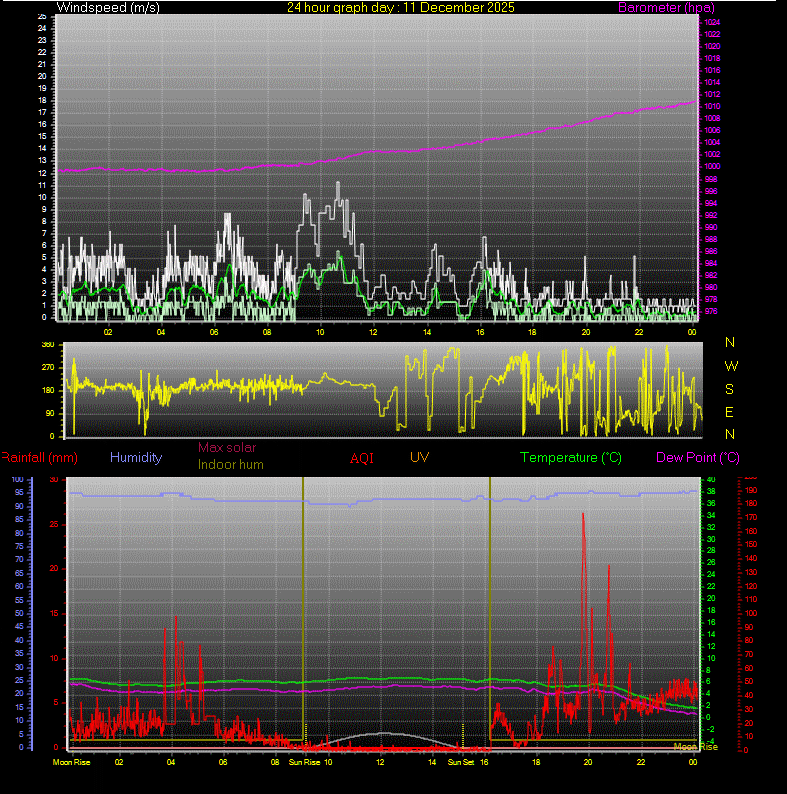Image resolution: width=787 pixels, height=794 pixels.
Task: Select the Humidity legend label
Action: (136, 457)
